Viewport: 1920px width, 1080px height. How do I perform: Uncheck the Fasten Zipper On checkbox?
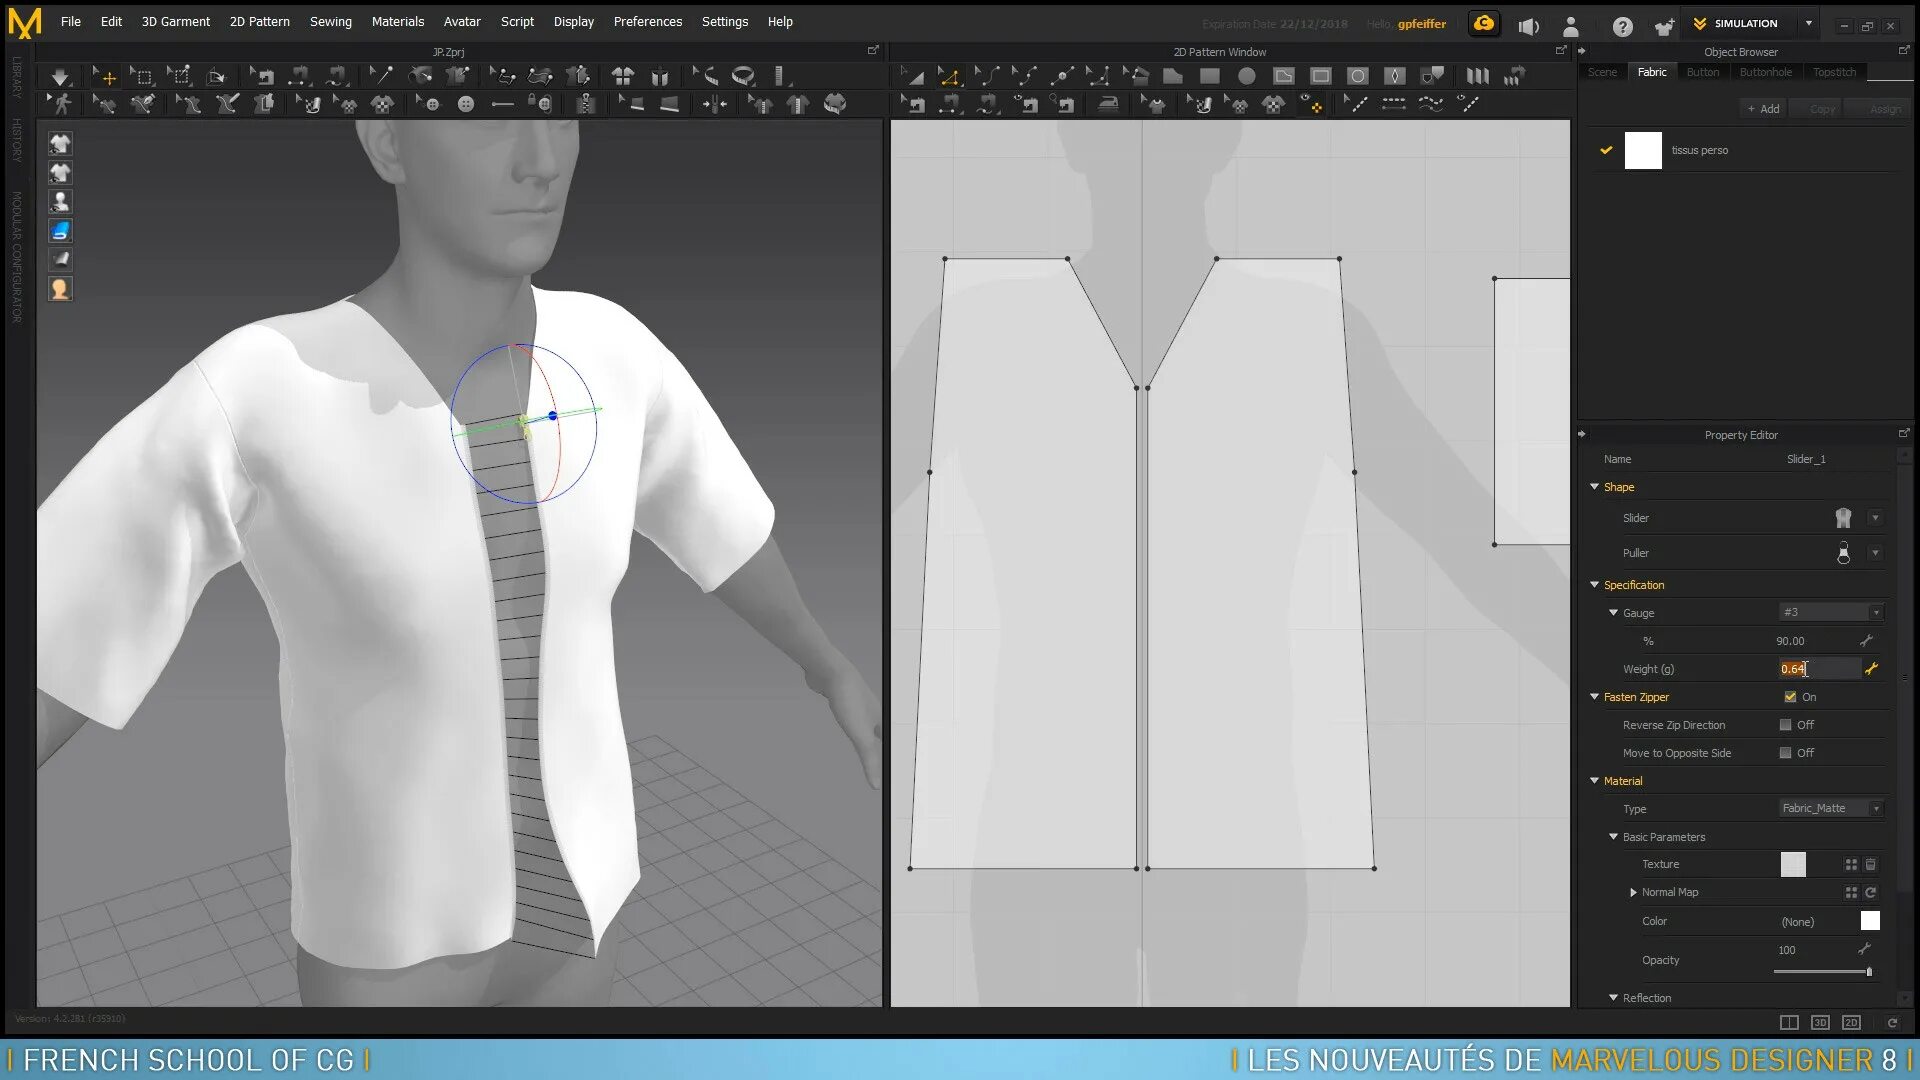click(1790, 697)
